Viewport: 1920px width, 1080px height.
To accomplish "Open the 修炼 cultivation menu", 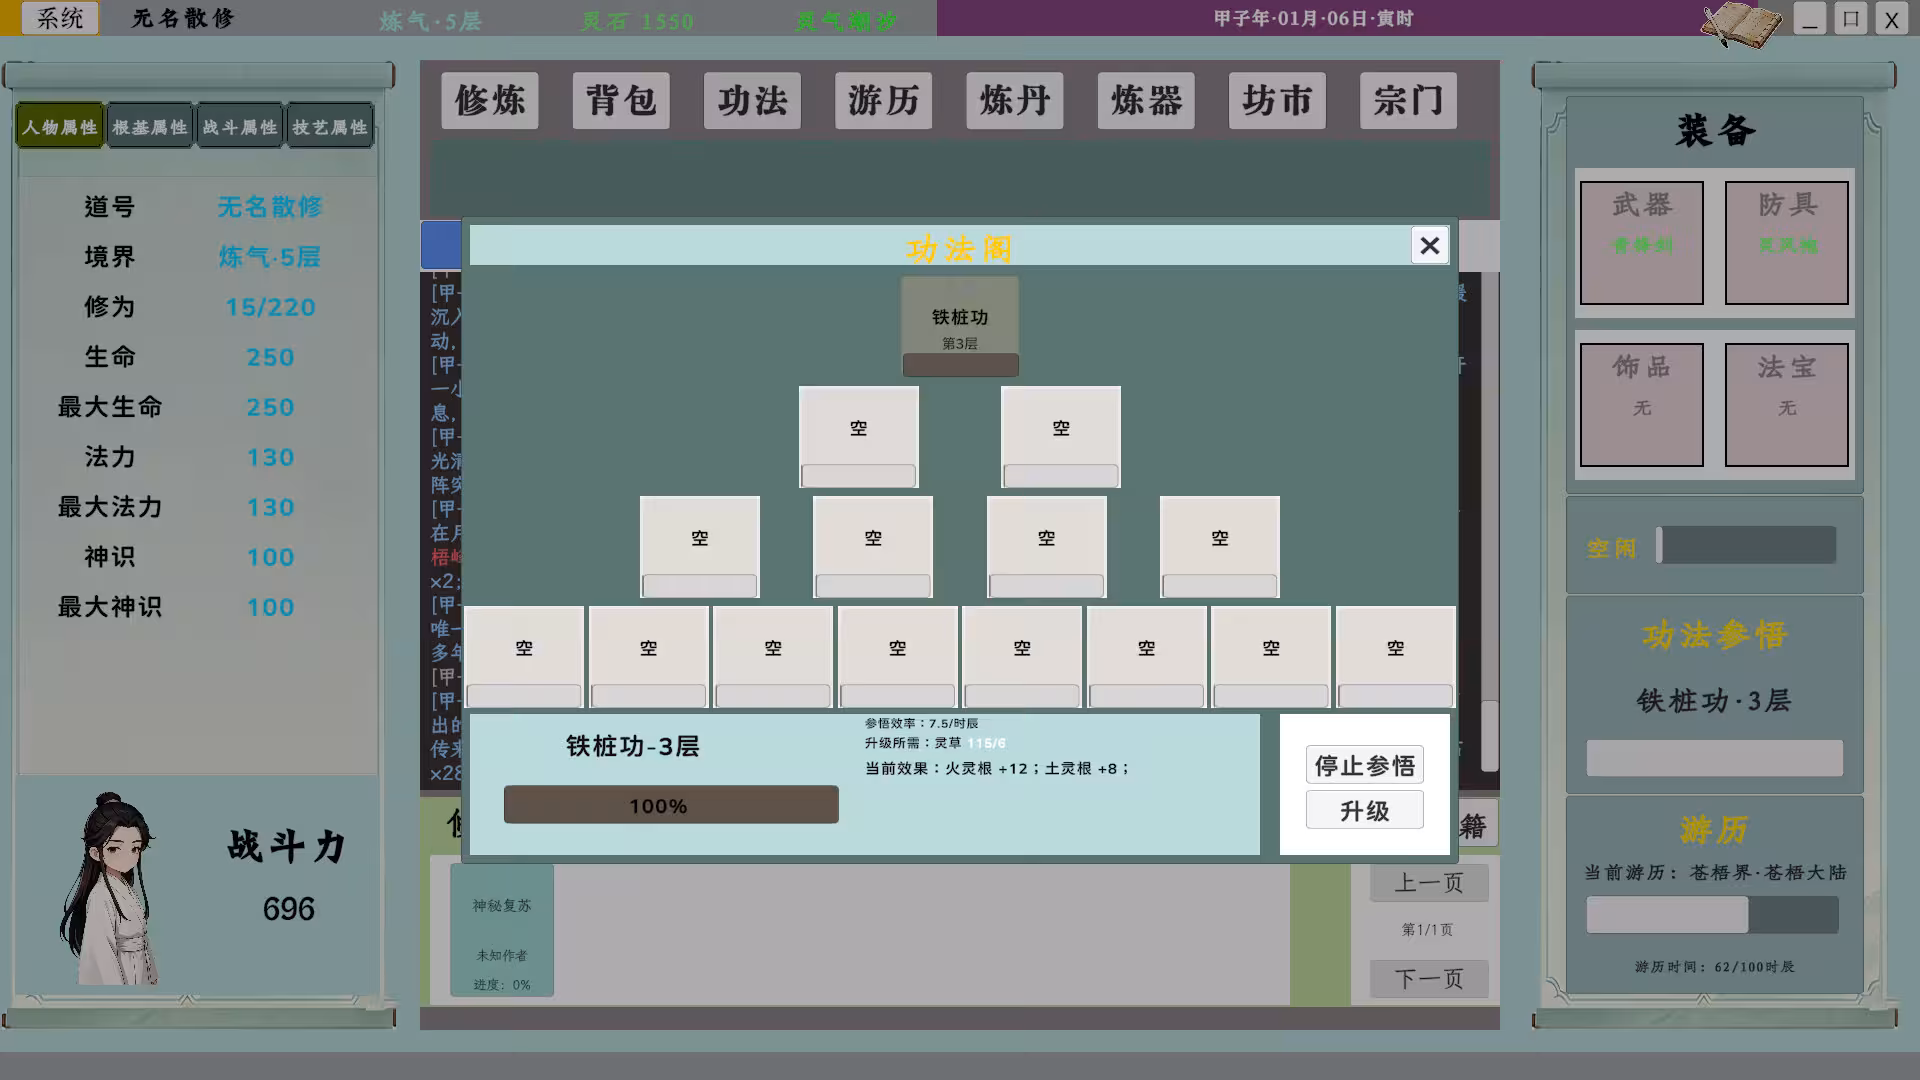I will click(x=490, y=100).
